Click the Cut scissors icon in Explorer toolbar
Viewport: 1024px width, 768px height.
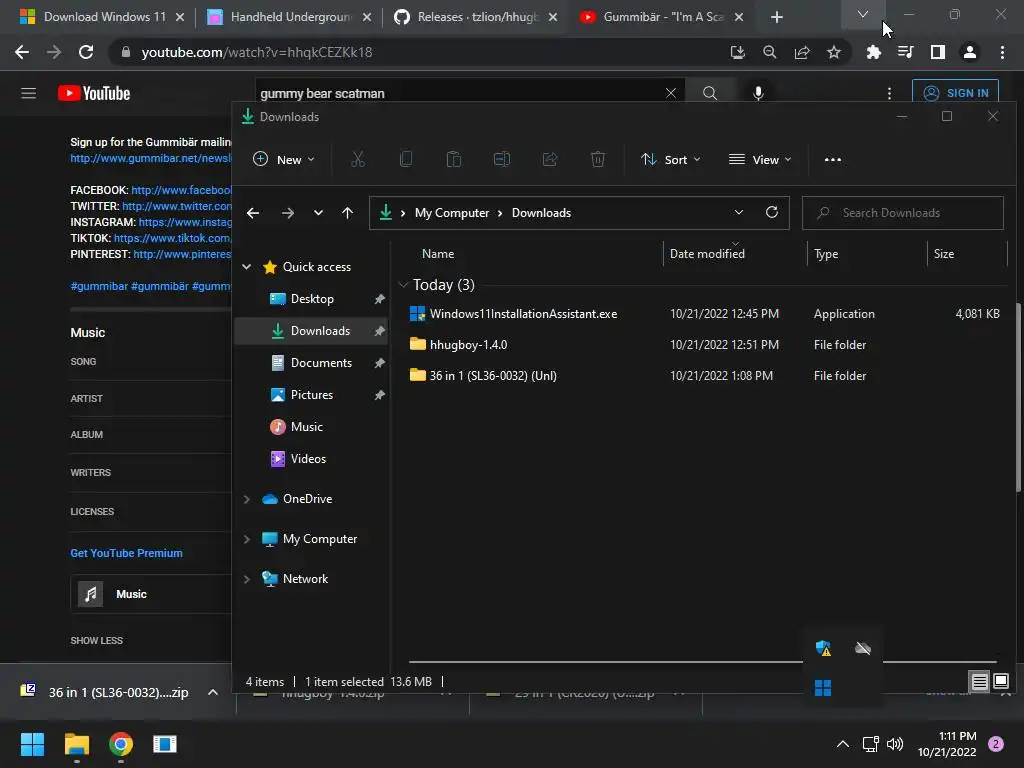[358, 159]
